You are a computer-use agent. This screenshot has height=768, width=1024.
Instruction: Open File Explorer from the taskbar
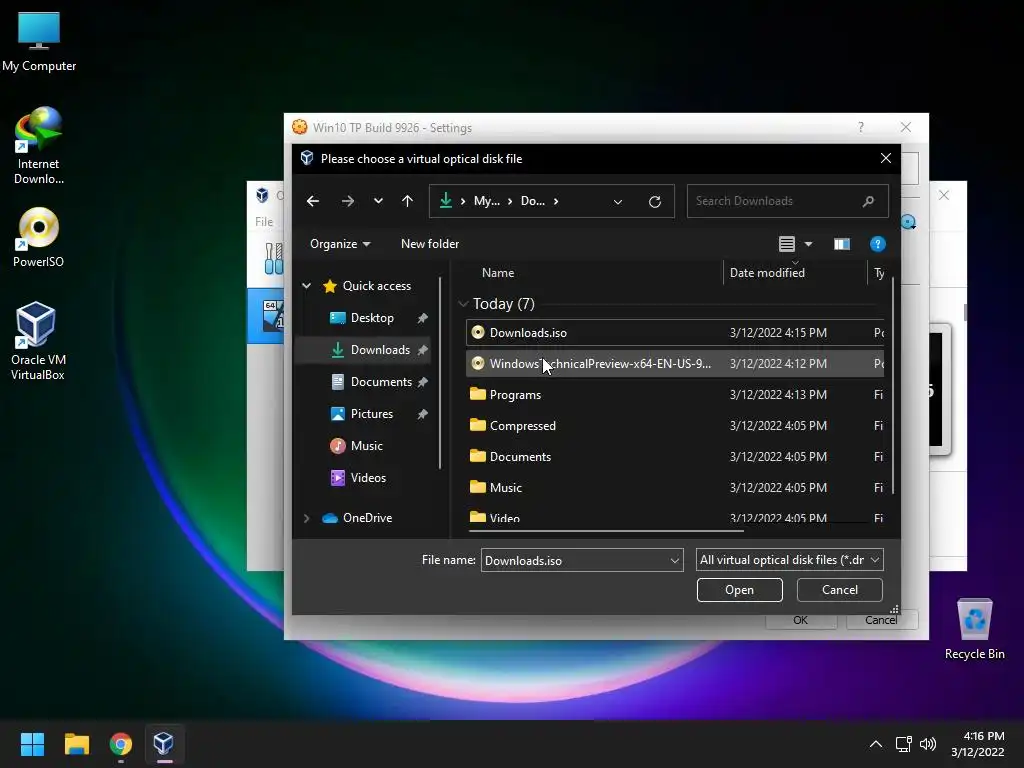point(77,744)
